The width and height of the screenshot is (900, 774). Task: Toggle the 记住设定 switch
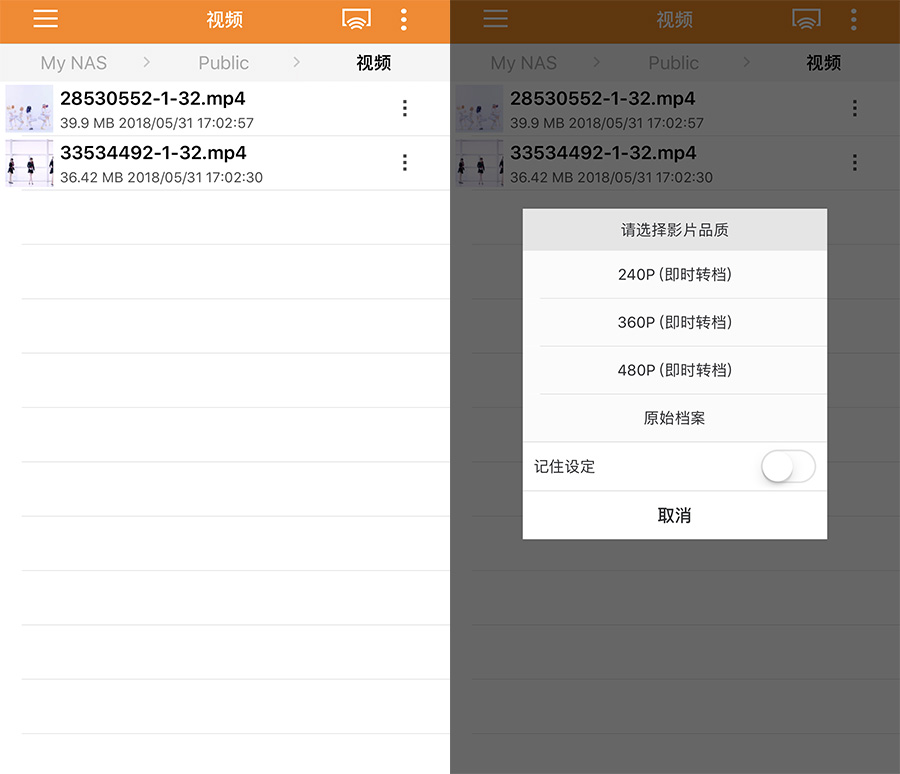click(x=788, y=467)
